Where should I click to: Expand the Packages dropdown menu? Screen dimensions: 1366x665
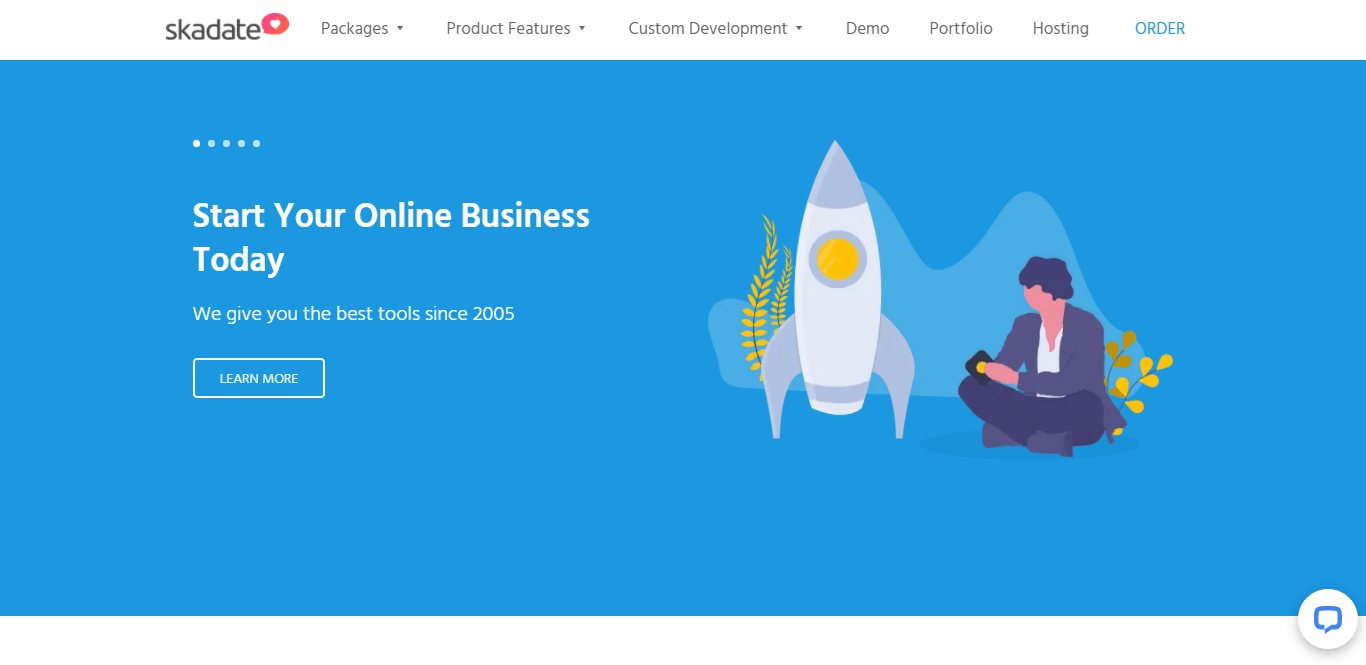tap(362, 29)
